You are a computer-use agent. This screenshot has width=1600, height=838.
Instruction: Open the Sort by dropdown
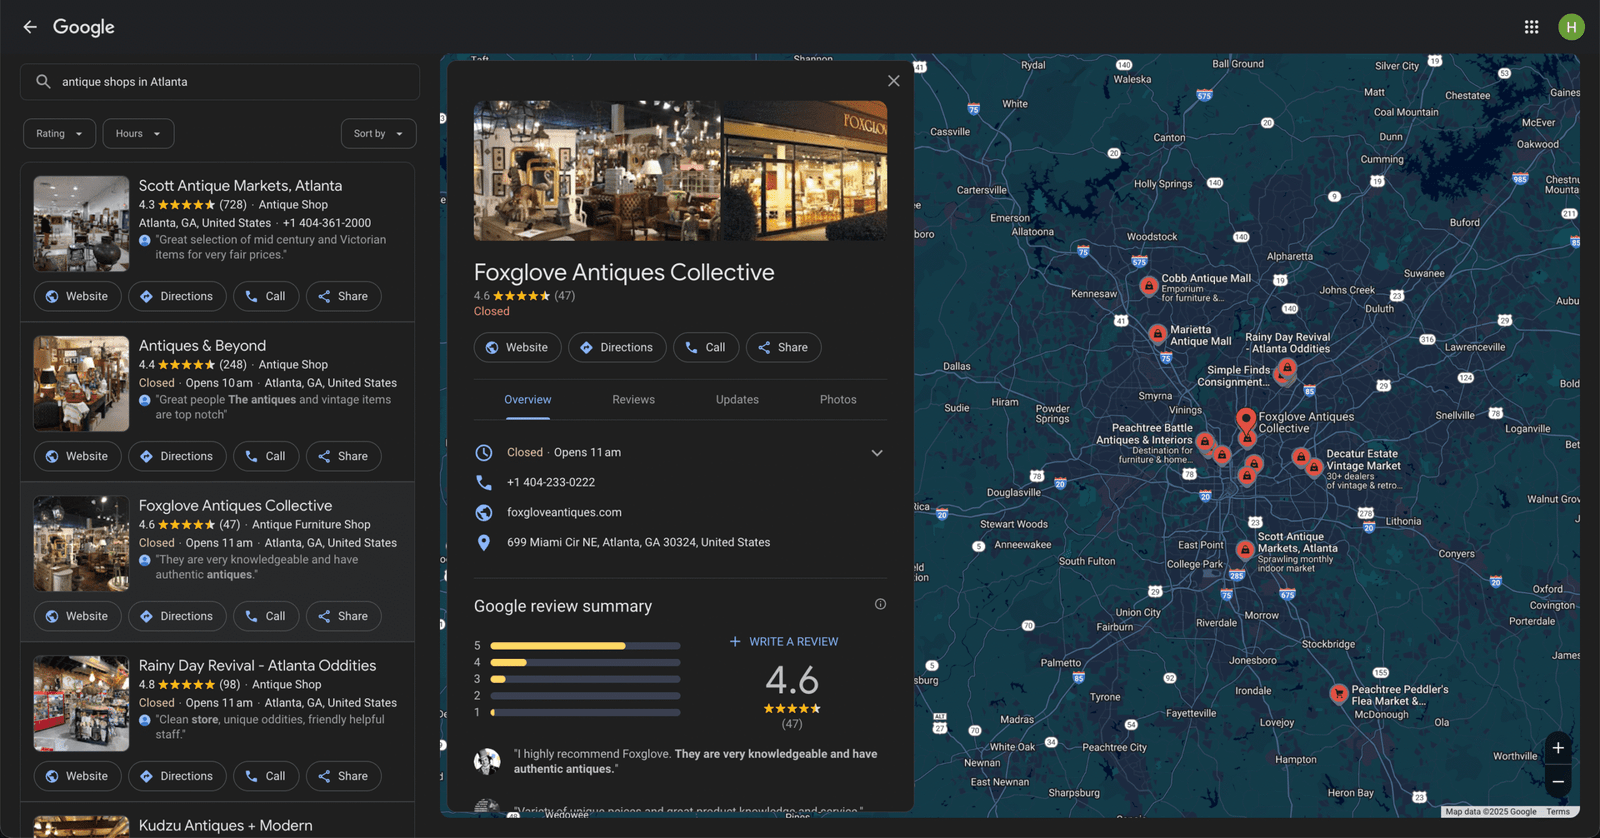(378, 133)
